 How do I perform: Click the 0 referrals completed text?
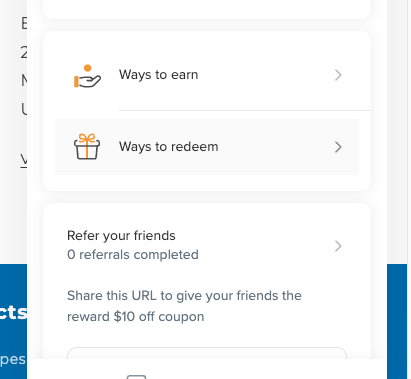tap(133, 255)
